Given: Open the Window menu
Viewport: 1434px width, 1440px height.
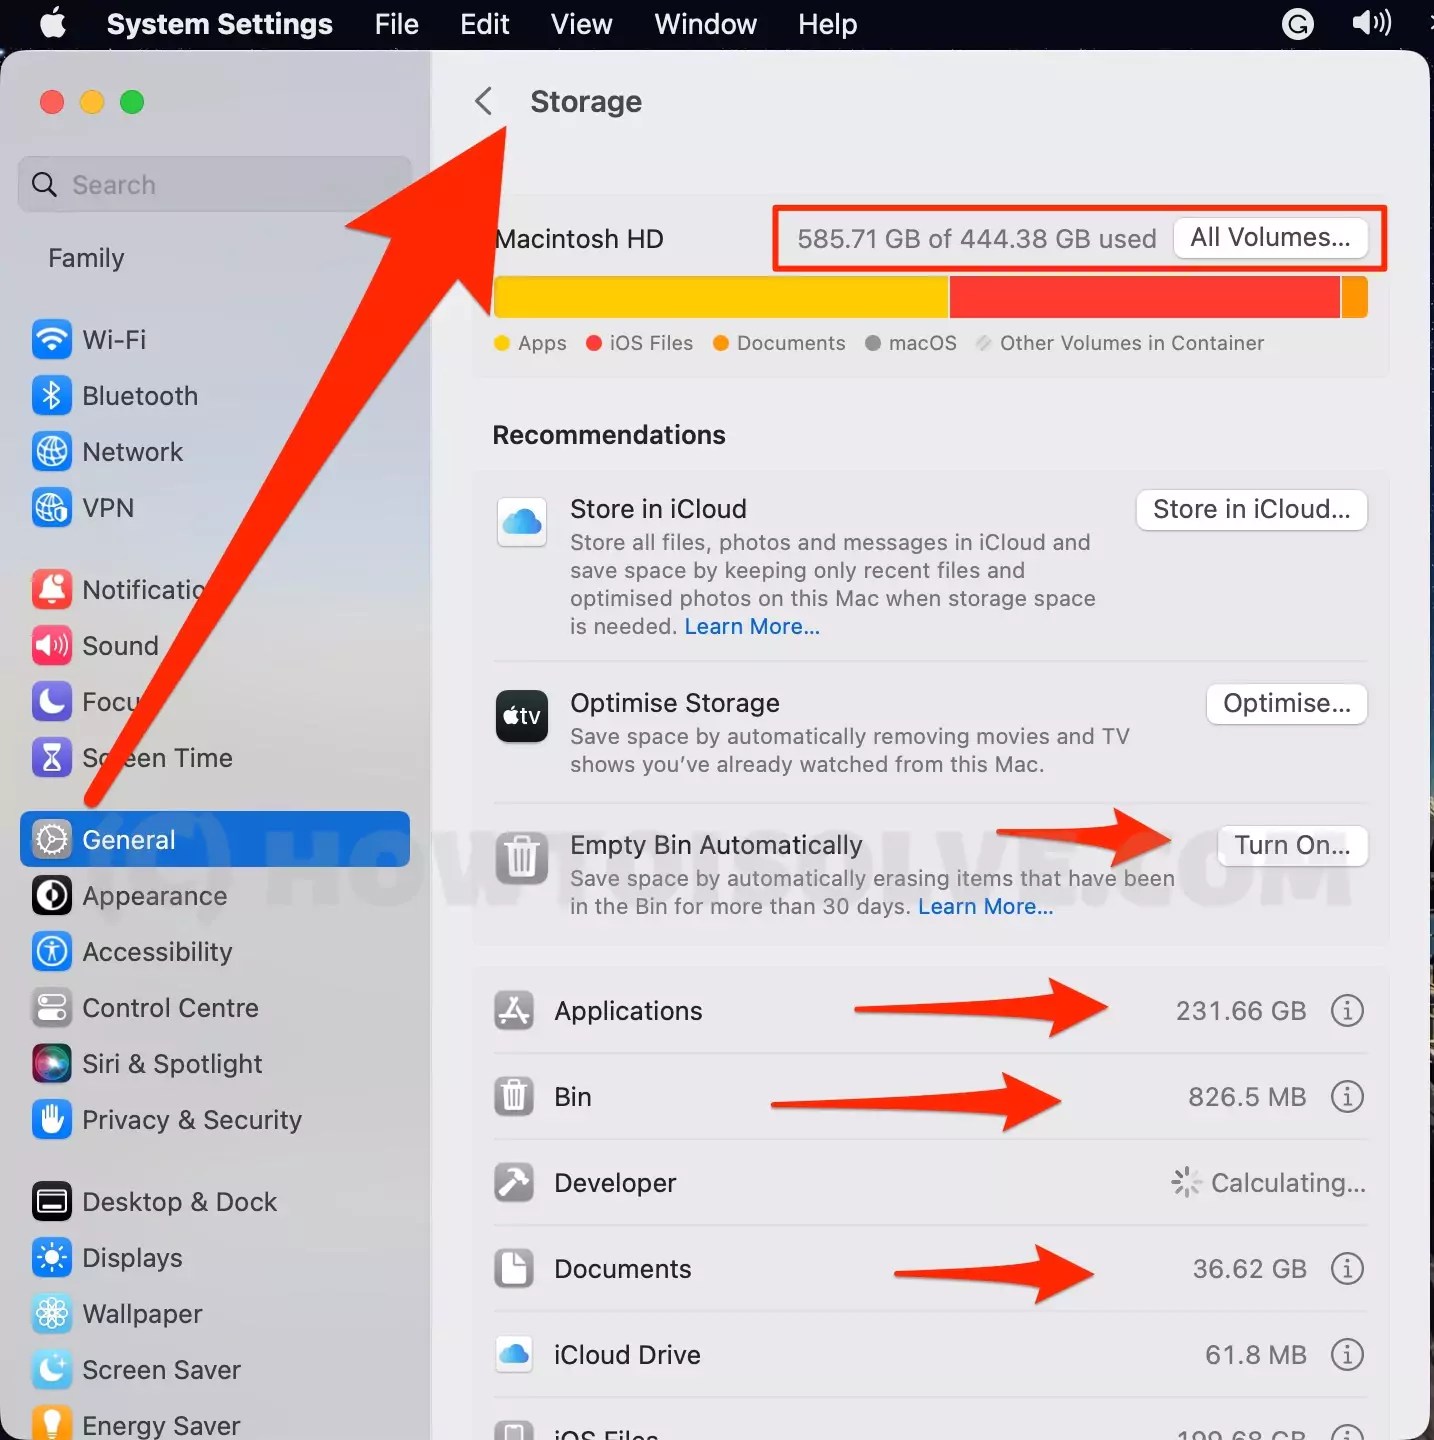Looking at the screenshot, I should 706,24.
